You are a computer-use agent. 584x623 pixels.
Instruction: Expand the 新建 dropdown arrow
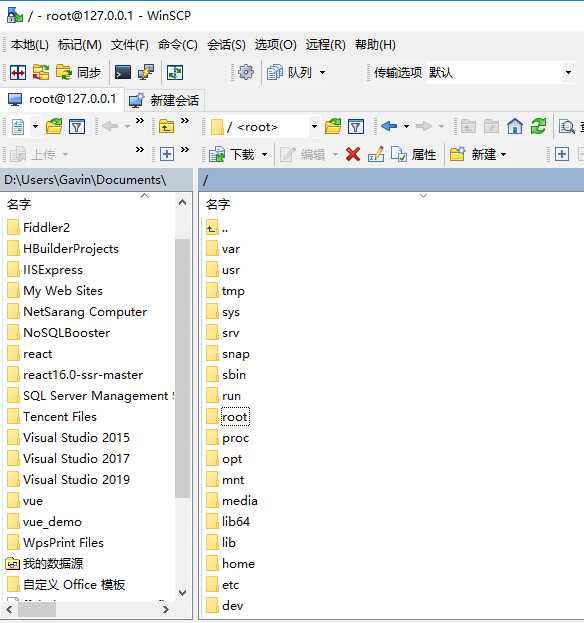[503, 154]
